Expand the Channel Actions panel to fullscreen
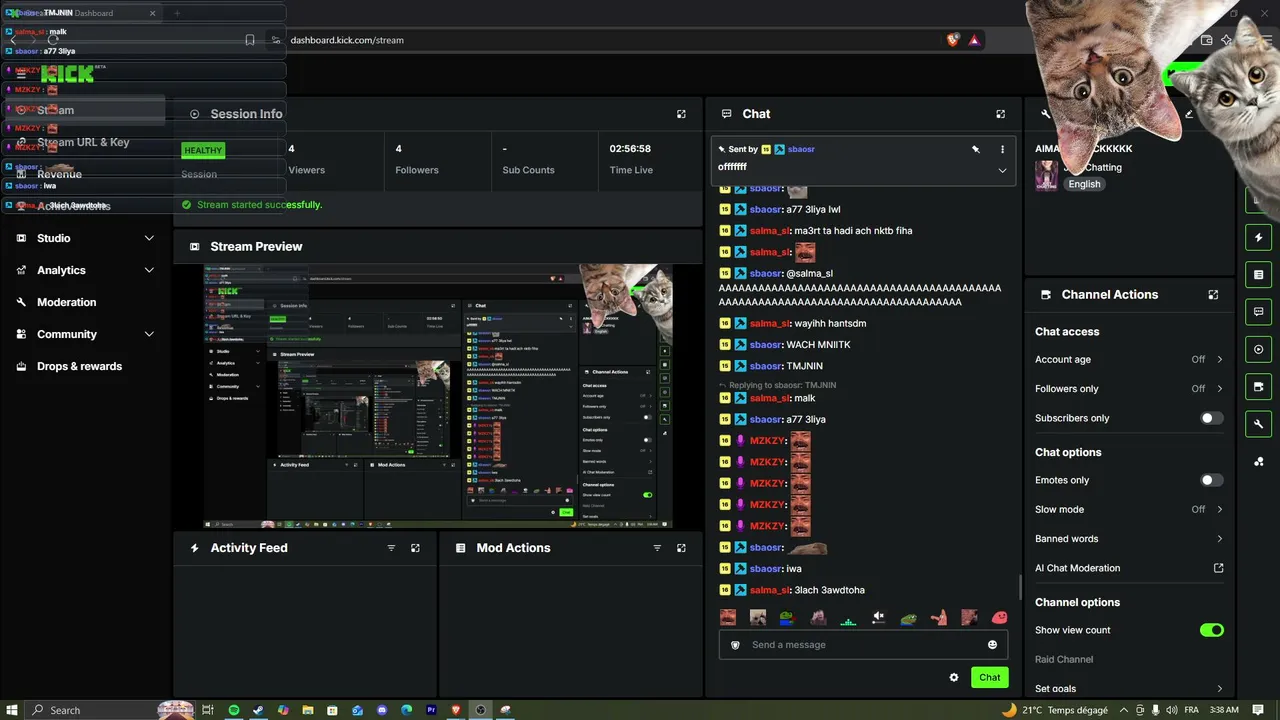 [x=1213, y=295]
